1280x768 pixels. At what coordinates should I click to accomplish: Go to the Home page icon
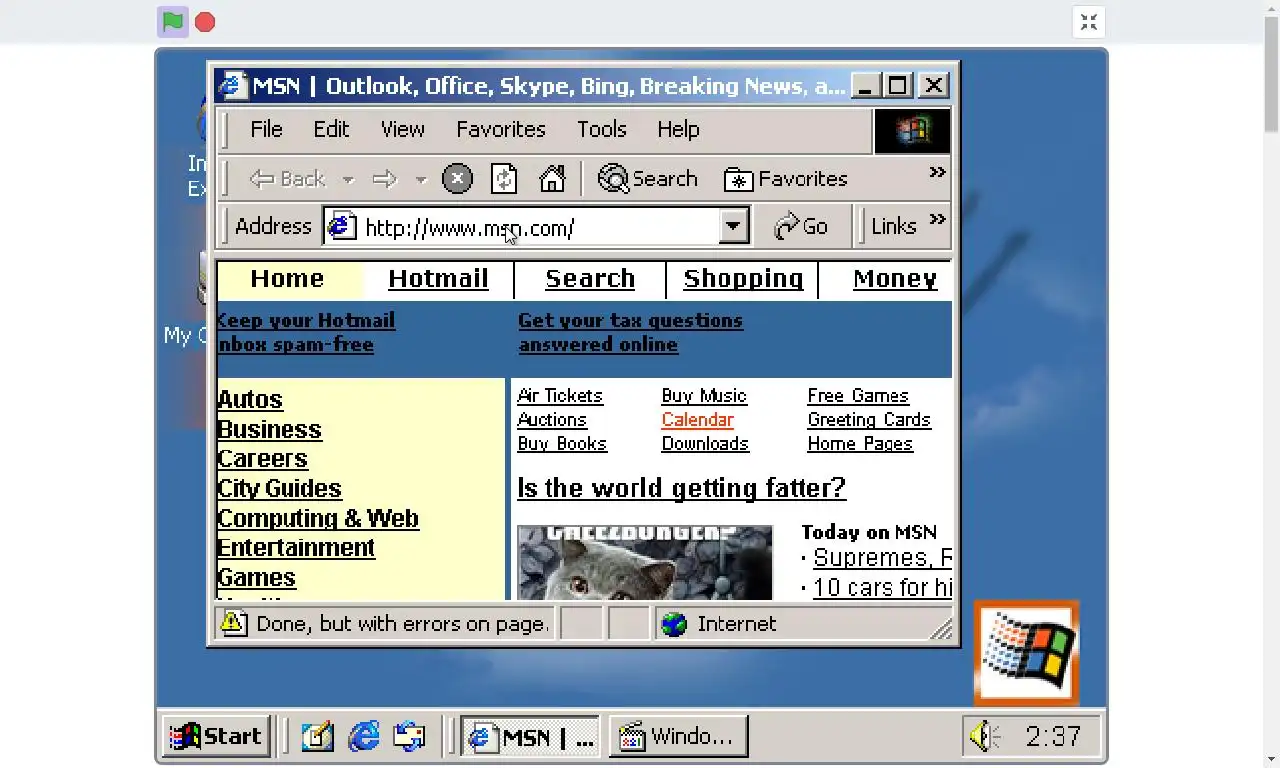(x=552, y=179)
